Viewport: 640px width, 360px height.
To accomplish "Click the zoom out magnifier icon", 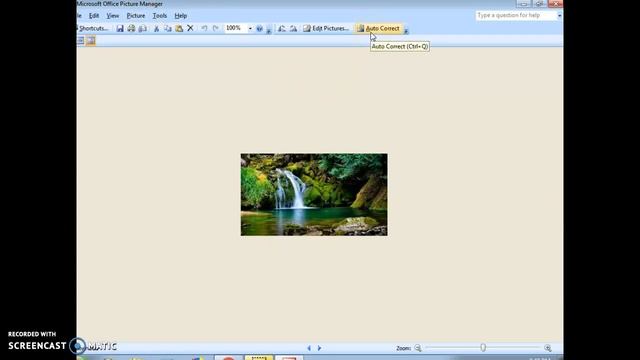I will pyautogui.click(x=418, y=348).
